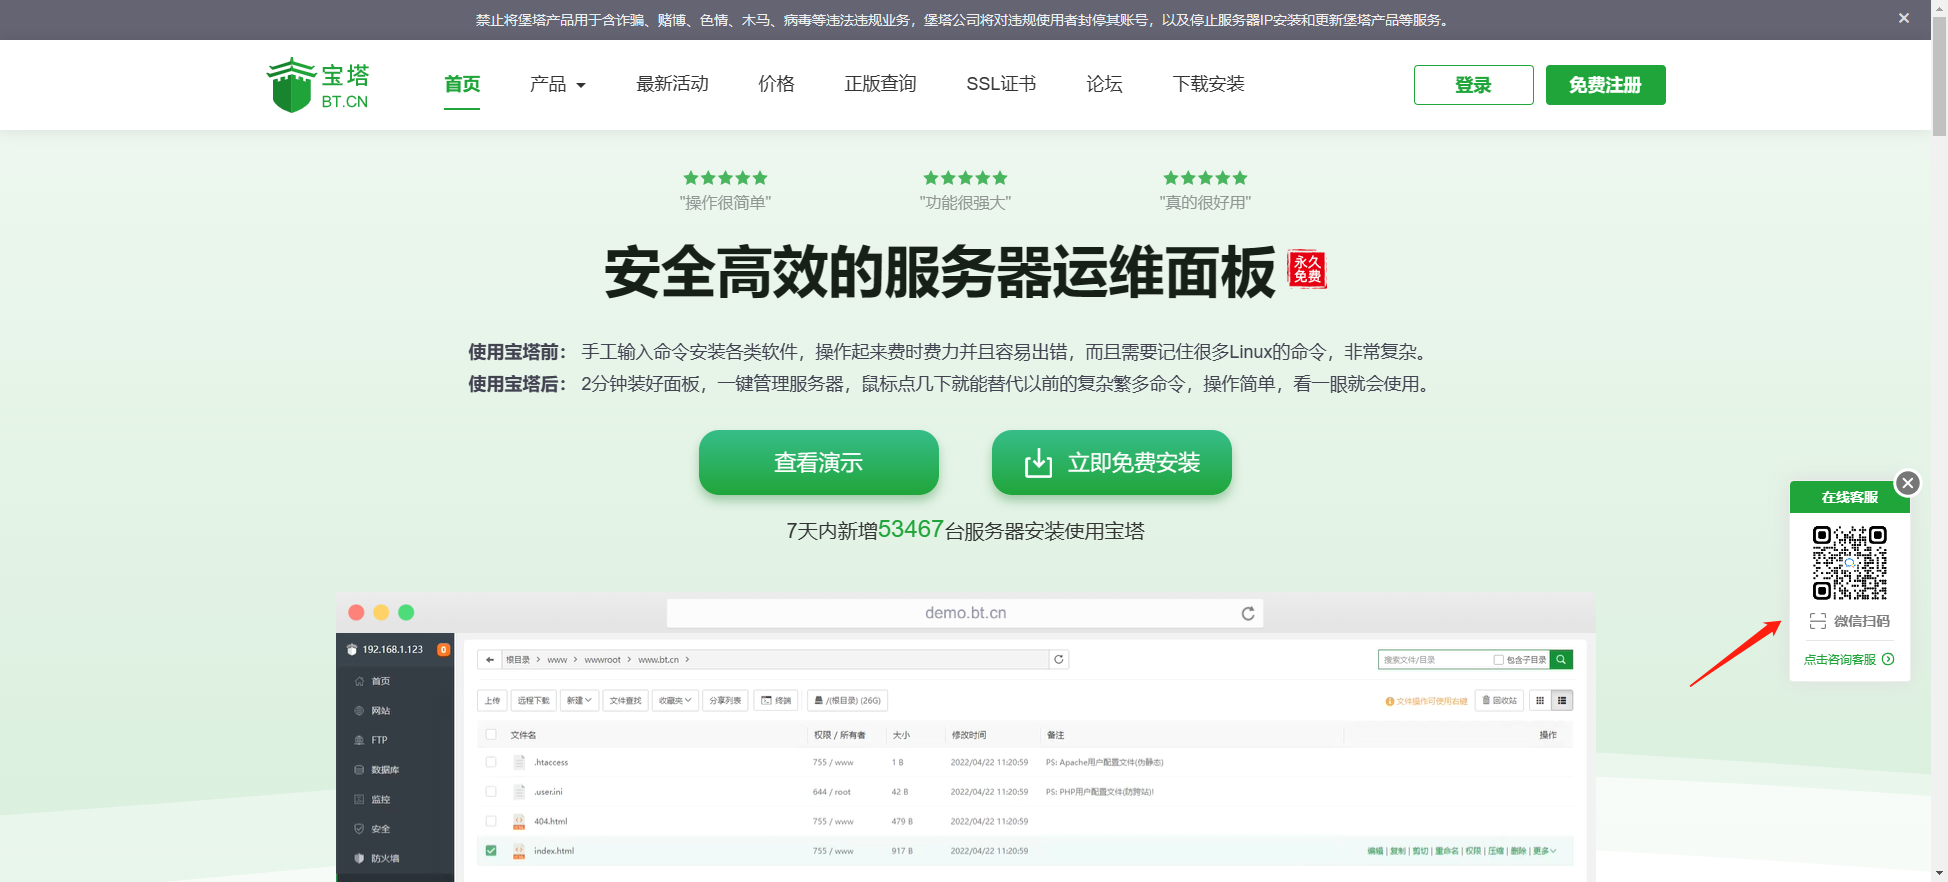
Task: Switch to list view icon
Action: tap(1562, 701)
